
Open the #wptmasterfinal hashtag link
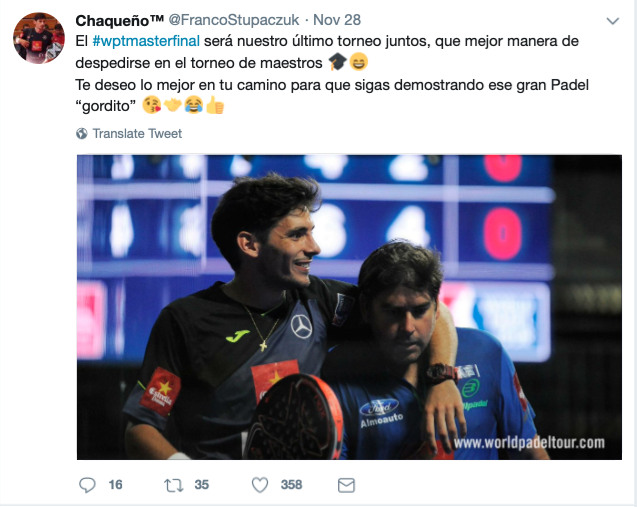pos(146,41)
